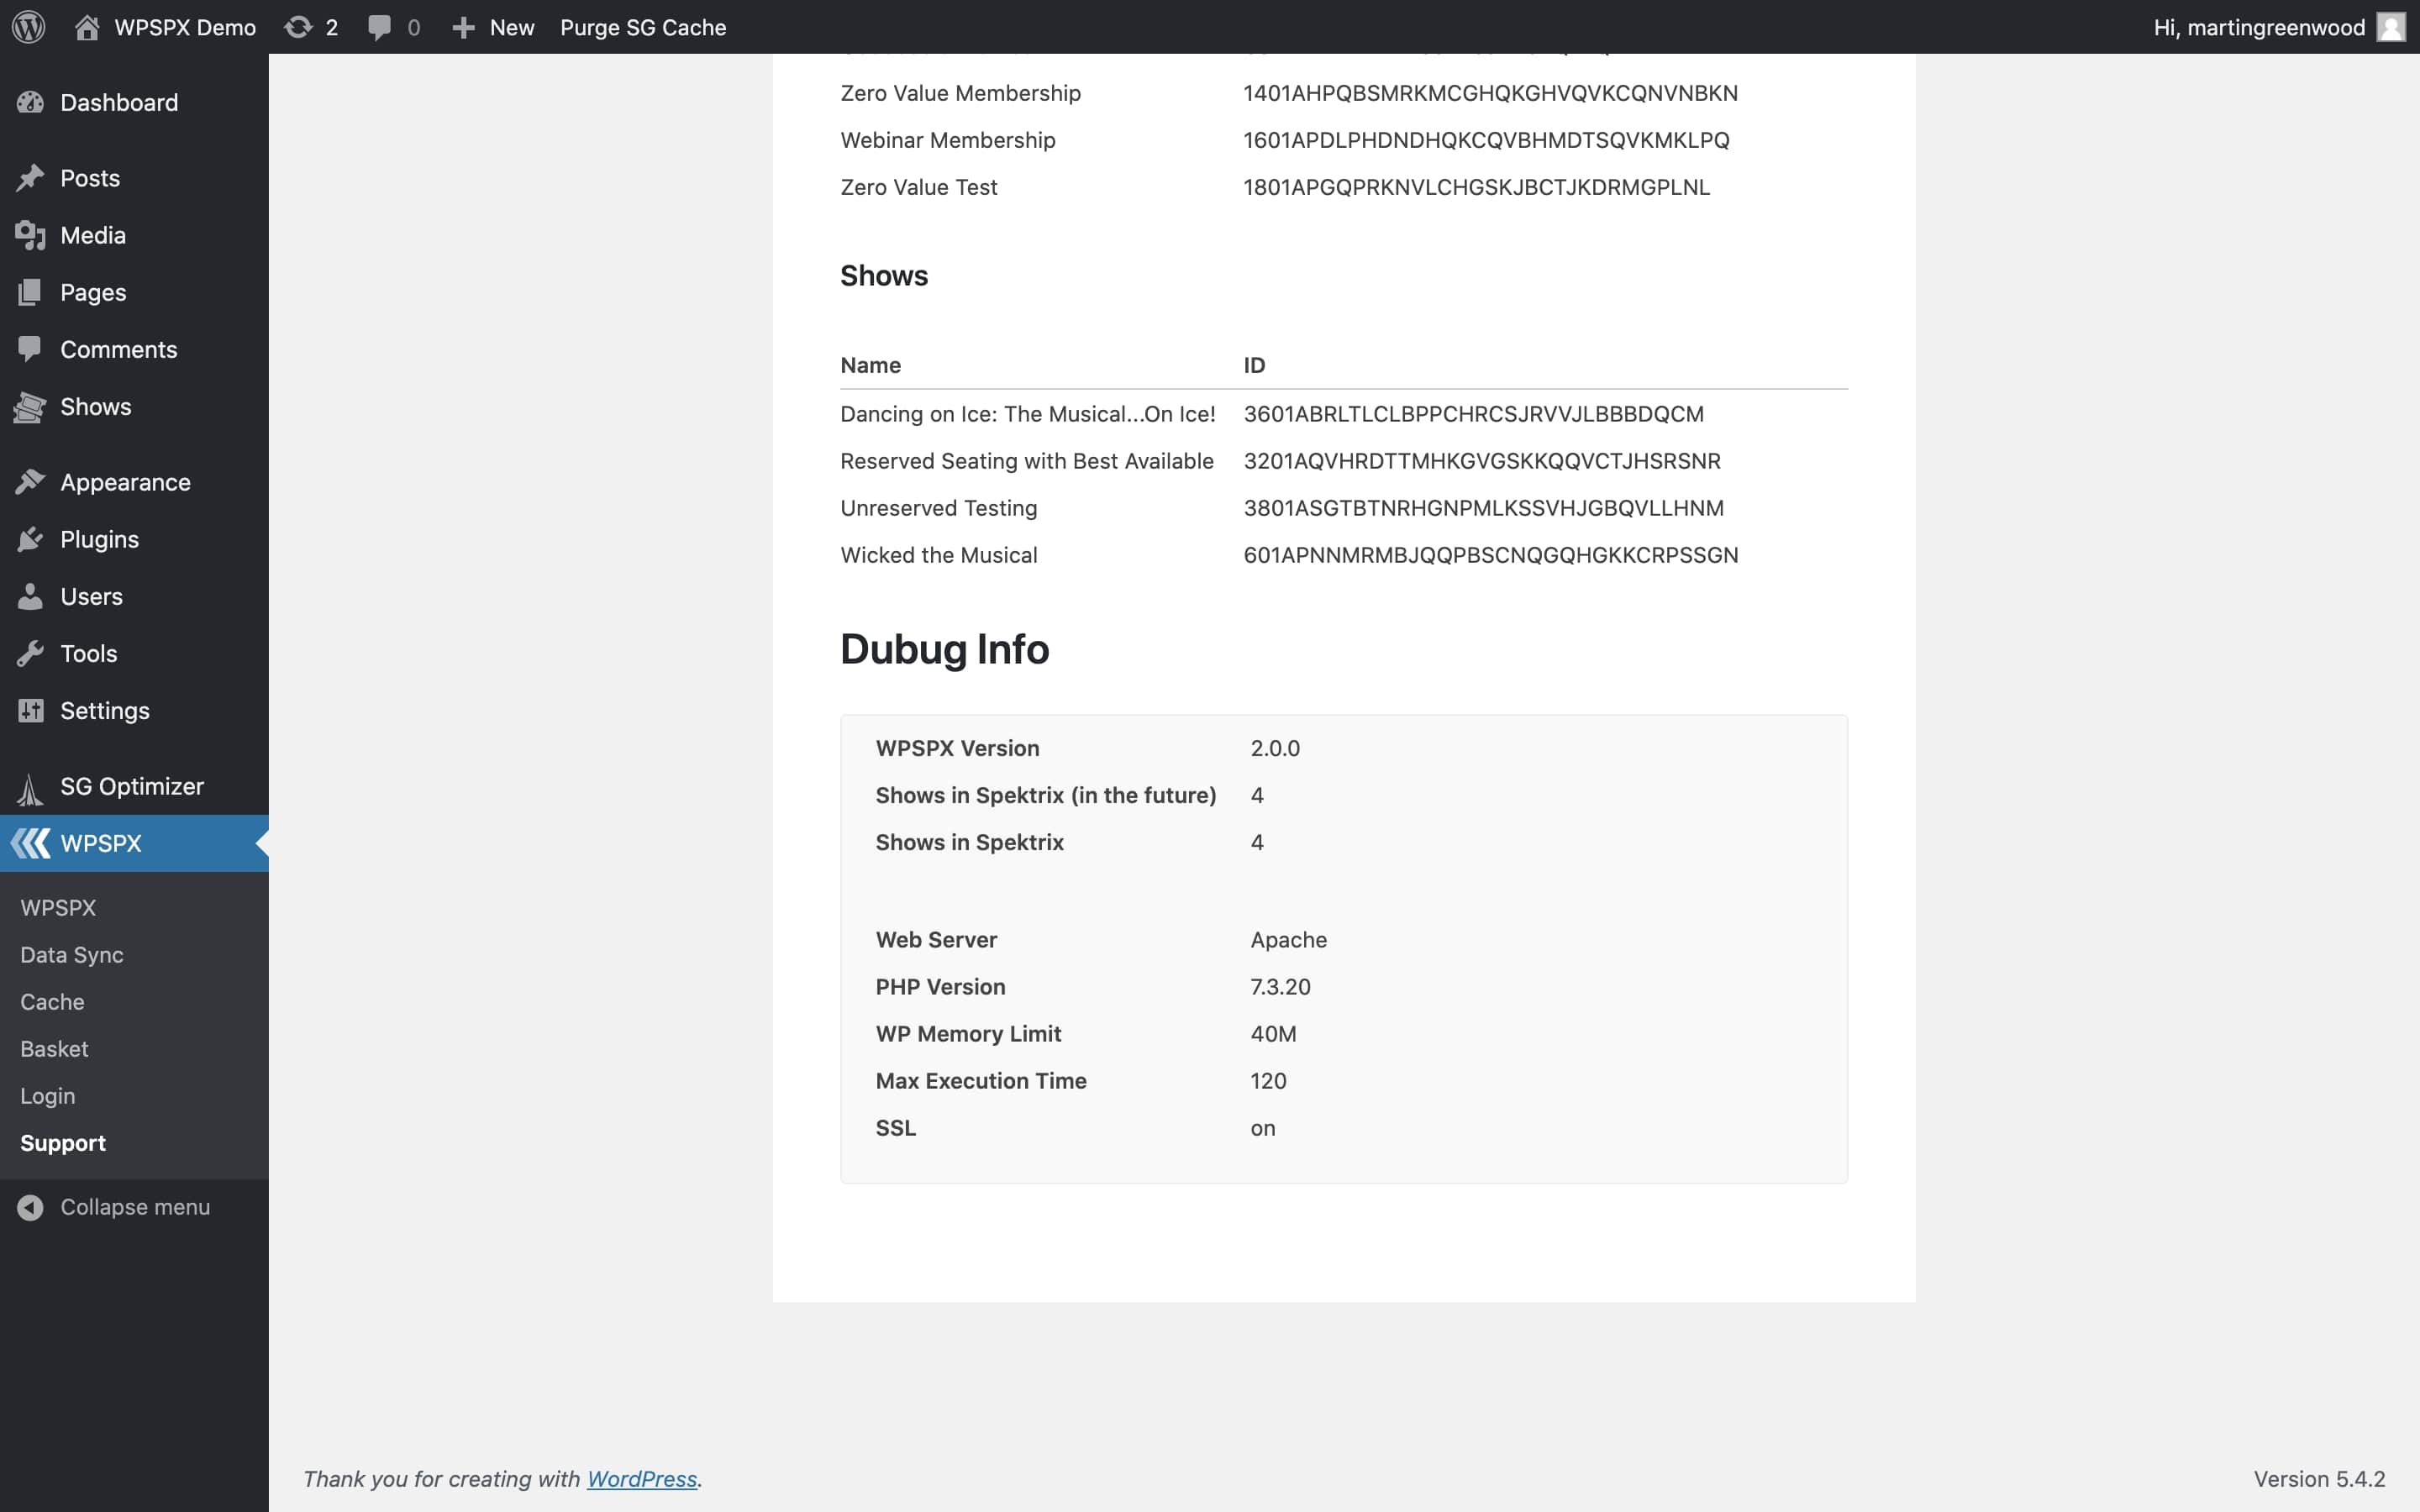Screen dimensions: 2420x1512
Task: Open the Support submenu page
Action: coord(63,1143)
